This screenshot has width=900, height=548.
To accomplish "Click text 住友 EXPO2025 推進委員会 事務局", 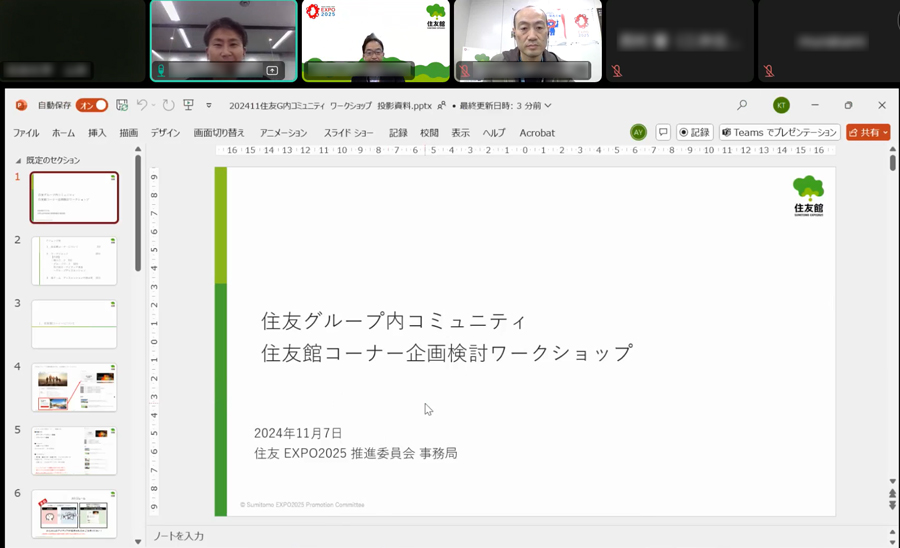I will tap(356, 453).
